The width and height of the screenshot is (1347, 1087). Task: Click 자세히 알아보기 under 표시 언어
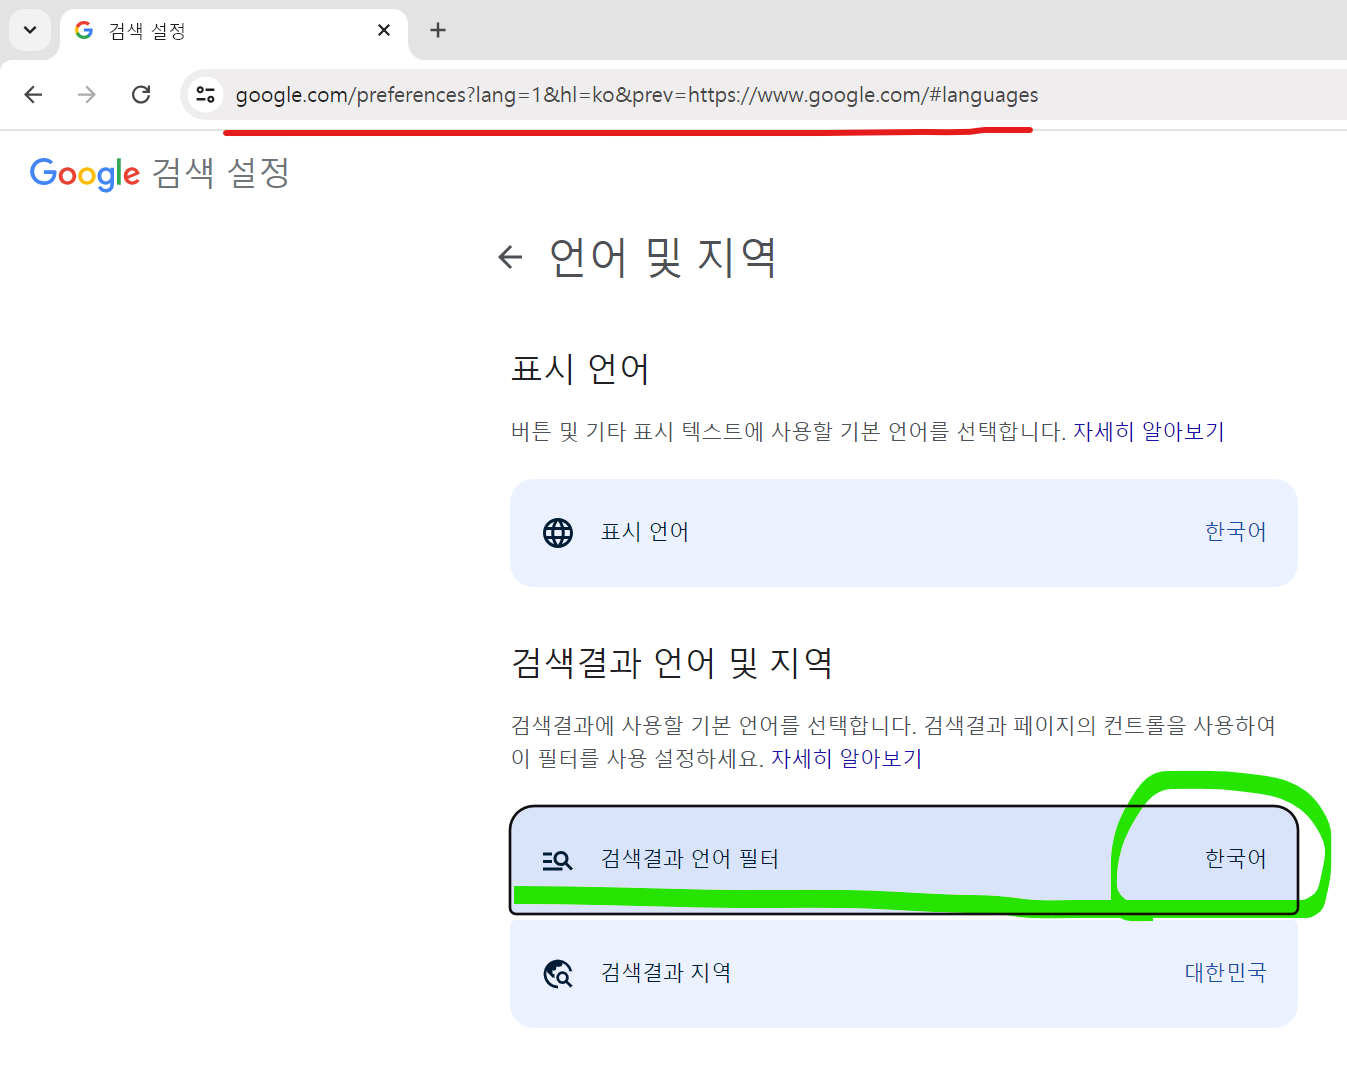point(1148,431)
